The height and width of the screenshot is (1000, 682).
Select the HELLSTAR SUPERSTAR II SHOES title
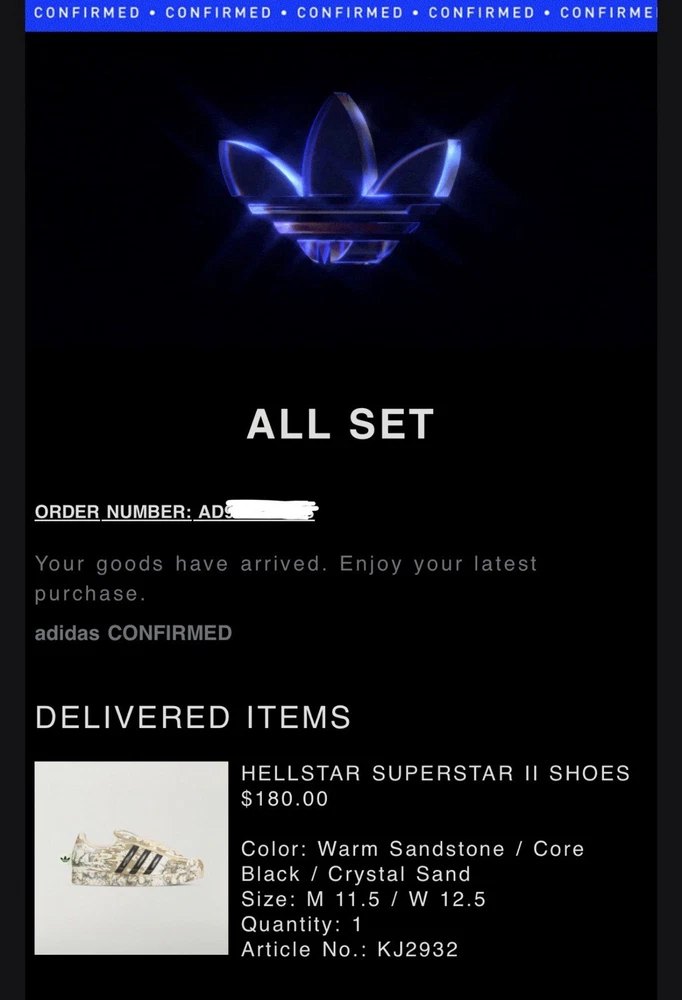click(435, 773)
